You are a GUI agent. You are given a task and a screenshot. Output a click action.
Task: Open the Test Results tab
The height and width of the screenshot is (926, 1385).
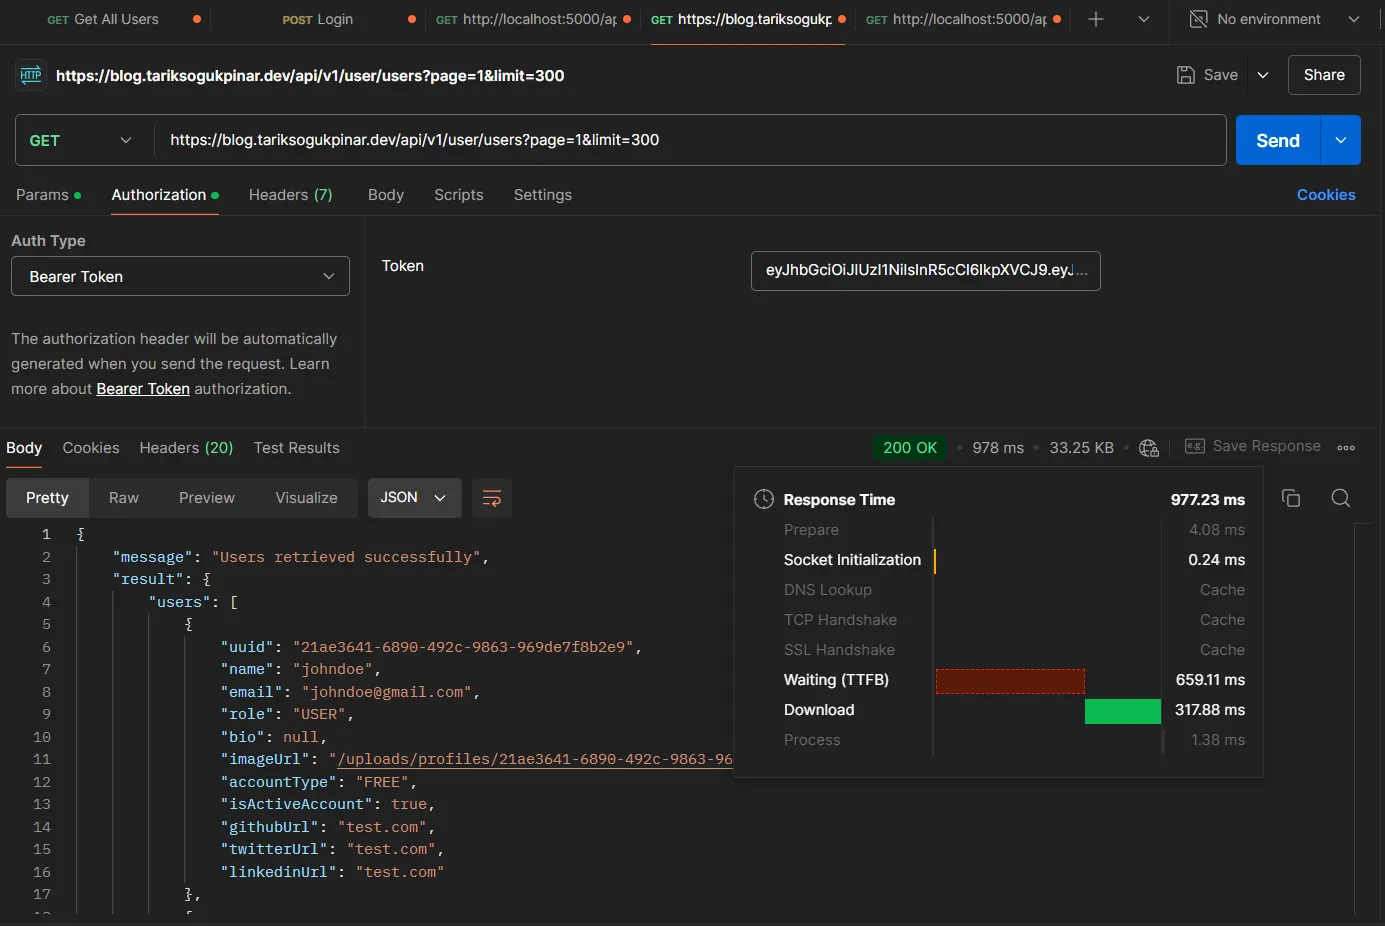tap(297, 448)
